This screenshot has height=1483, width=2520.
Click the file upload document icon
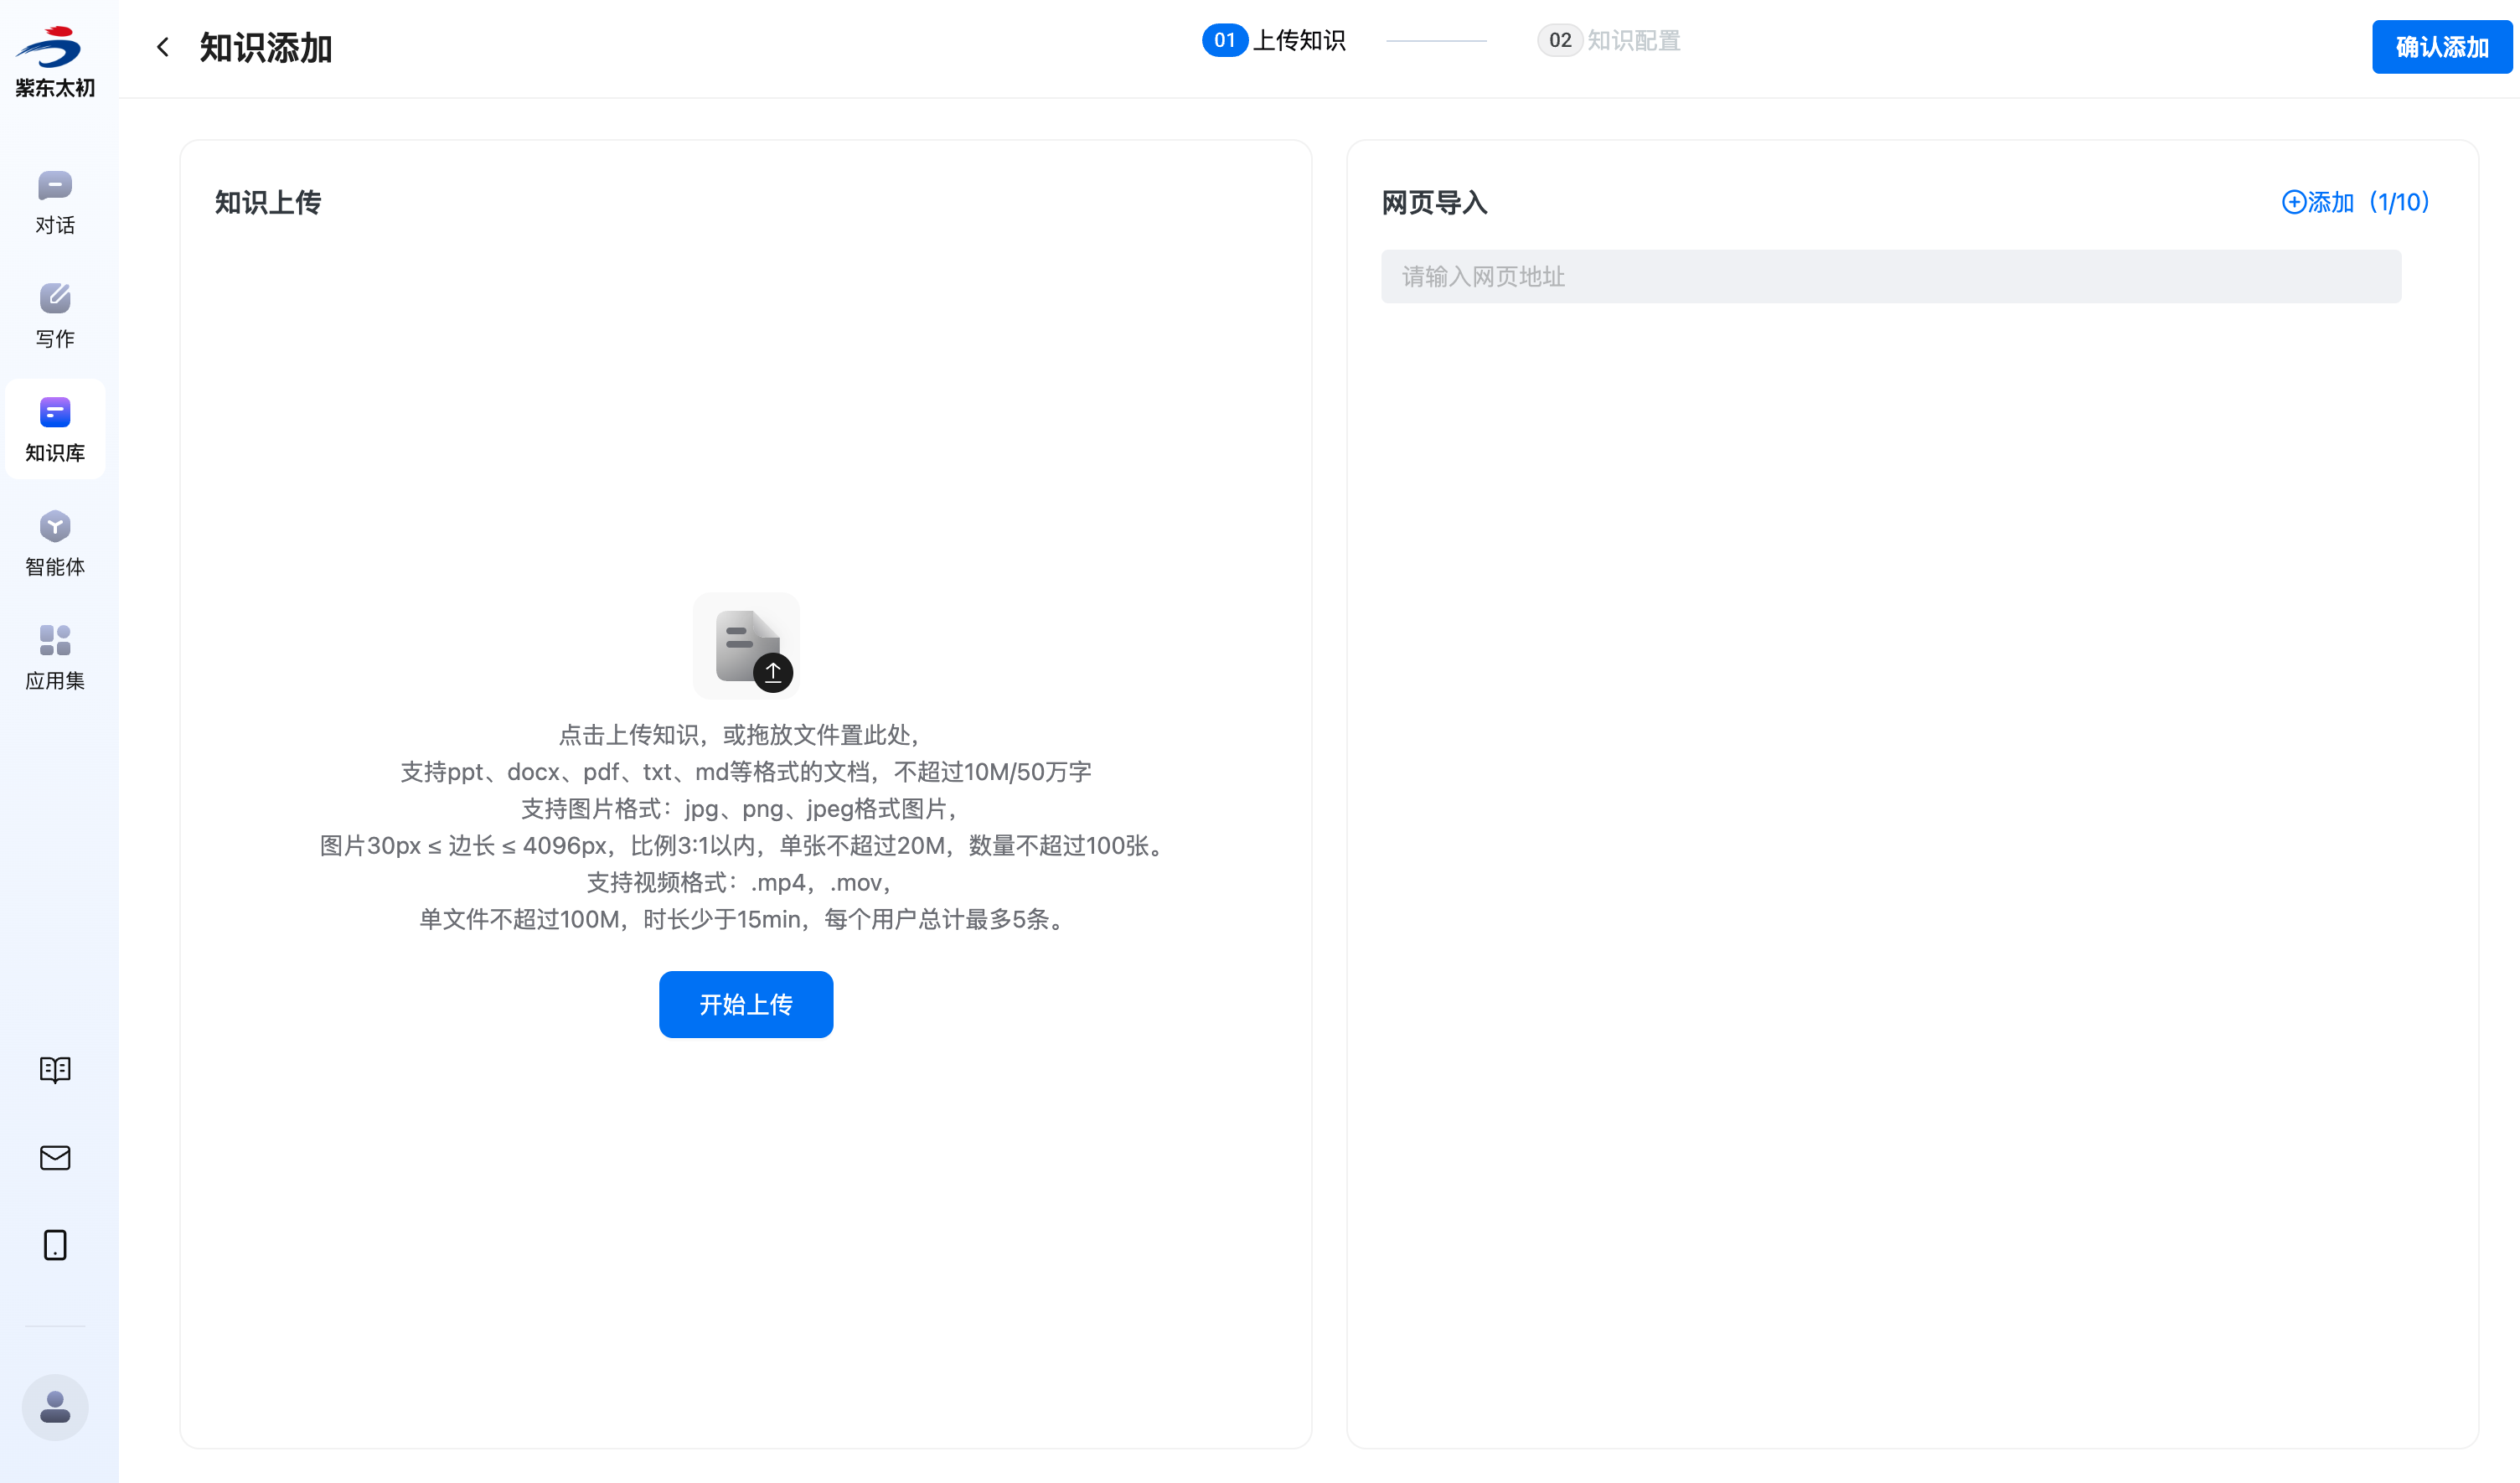click(746, 646)
